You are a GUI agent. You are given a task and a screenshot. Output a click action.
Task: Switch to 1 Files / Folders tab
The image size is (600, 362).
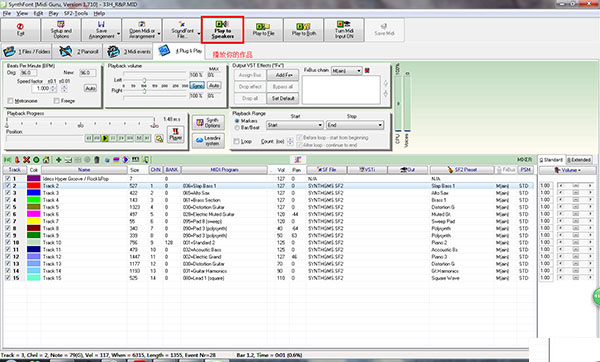click(x=27, y=51)
